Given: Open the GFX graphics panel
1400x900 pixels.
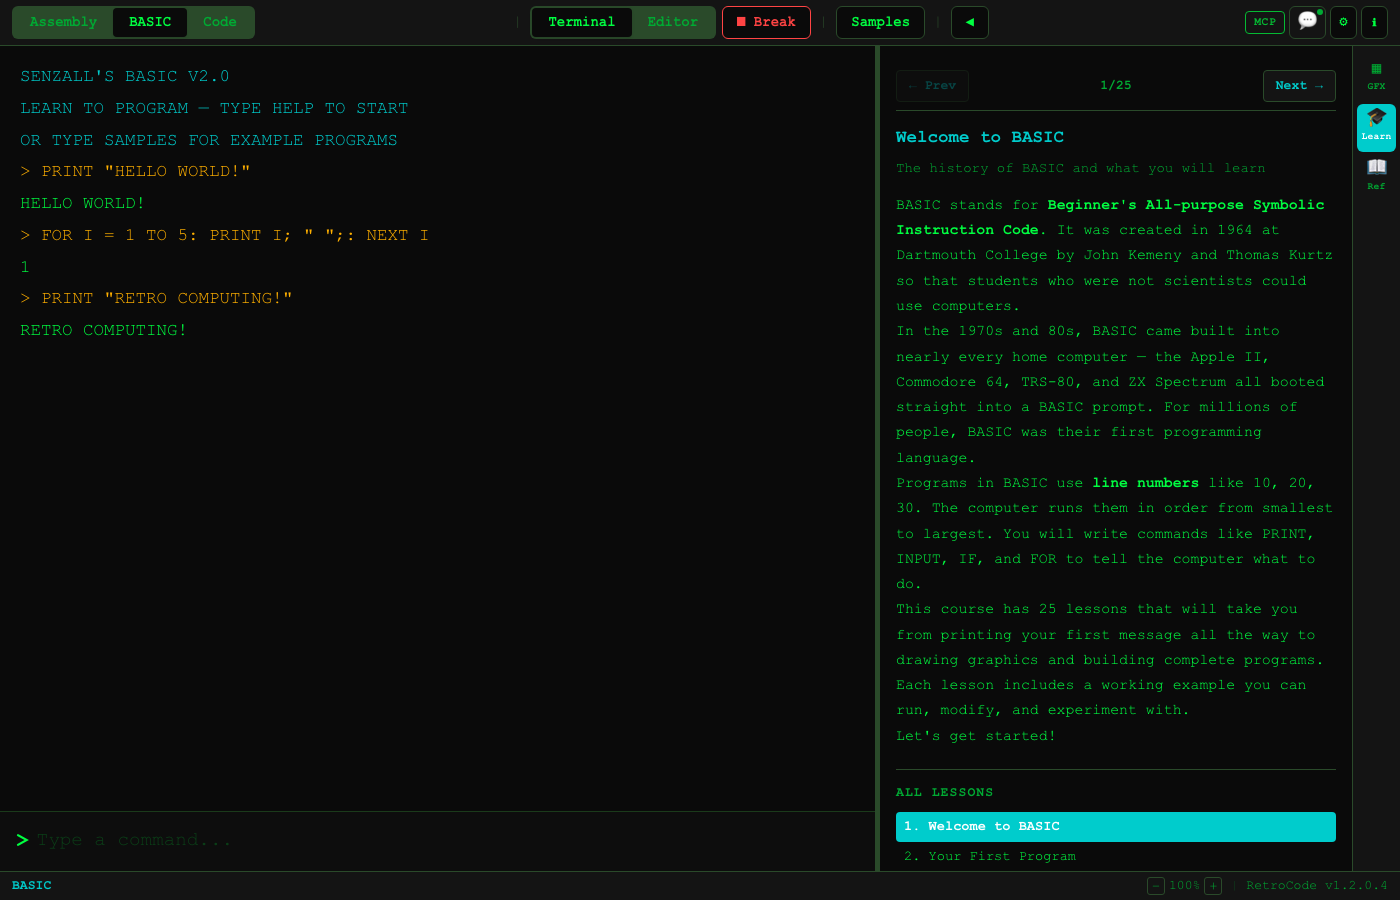Looking at the screenshot, I should coord(1376,76).
